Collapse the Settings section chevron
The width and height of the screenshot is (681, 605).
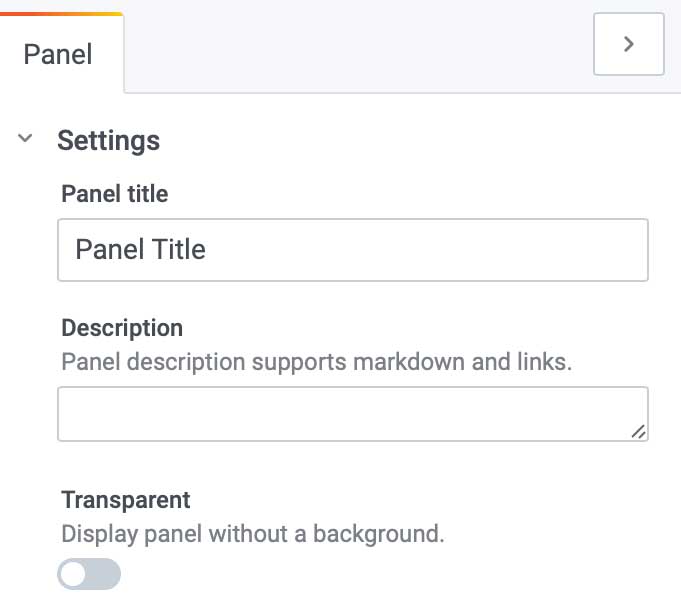tap(26, 140)
